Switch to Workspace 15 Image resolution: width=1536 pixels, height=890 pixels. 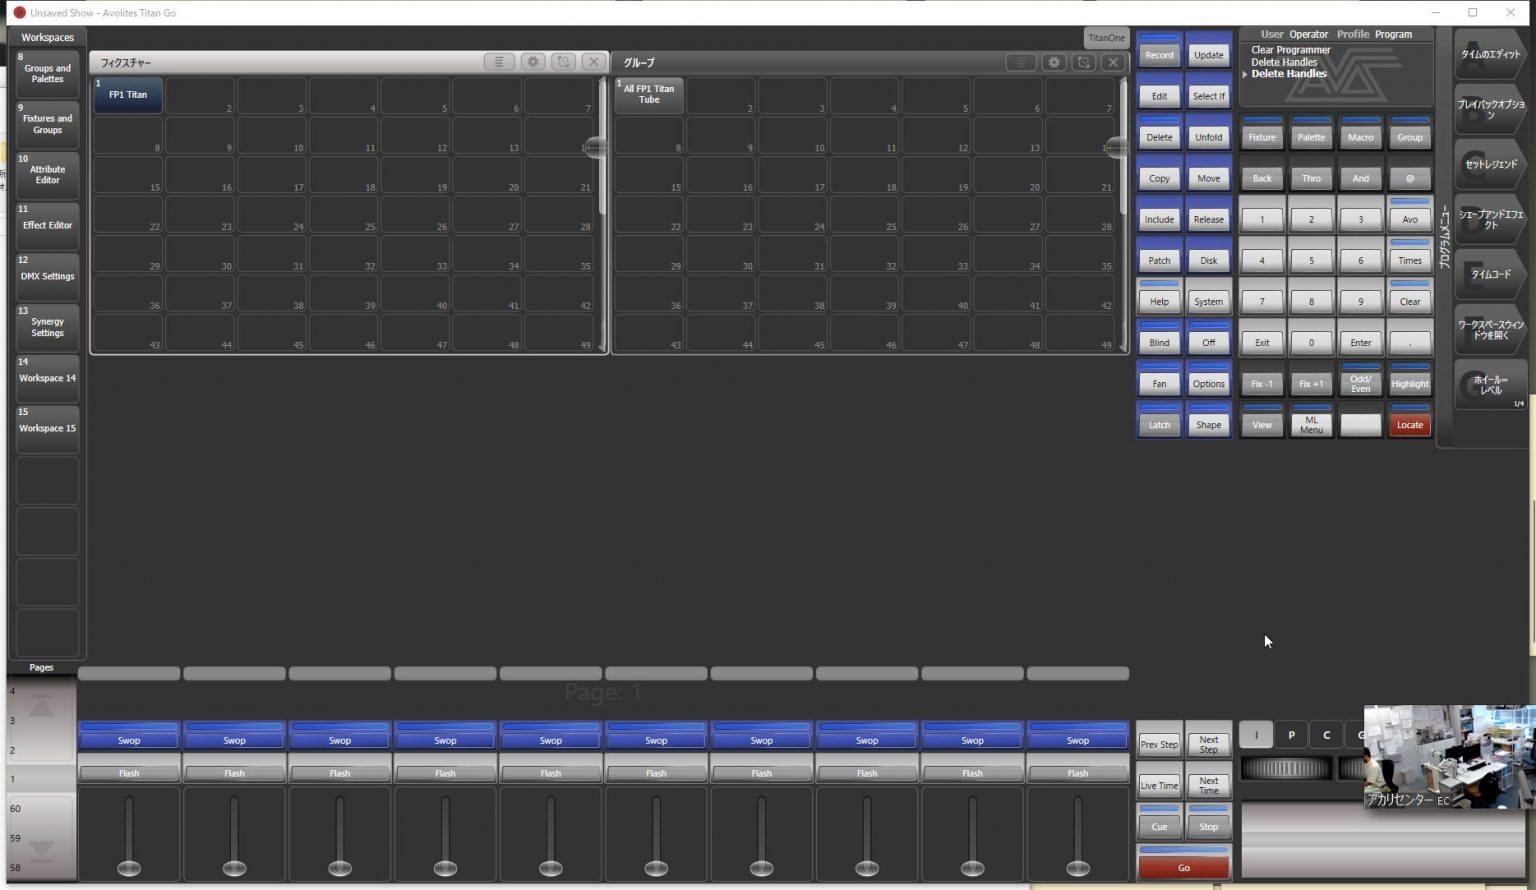pos(47,428)
